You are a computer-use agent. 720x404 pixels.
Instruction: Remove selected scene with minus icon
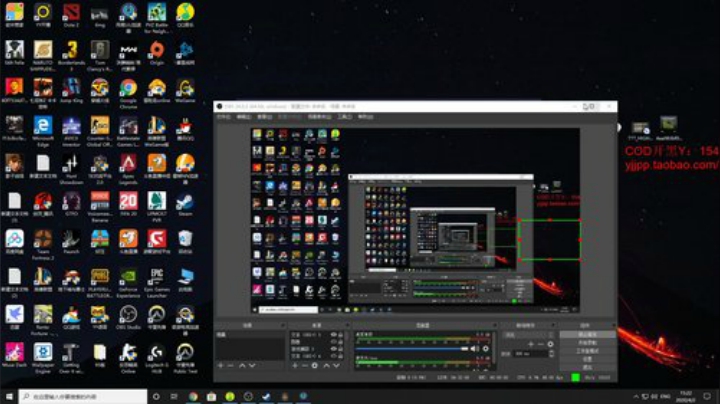click(x=231, y=365)
